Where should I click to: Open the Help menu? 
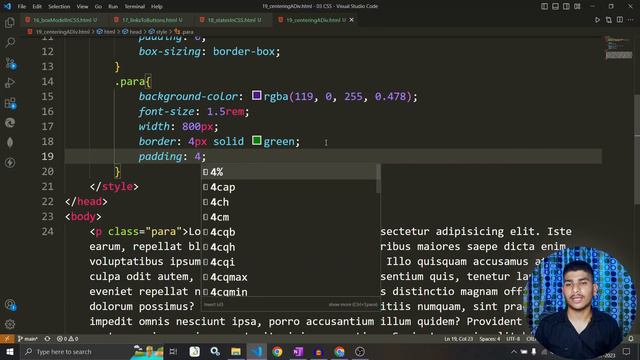coord(157,7)
